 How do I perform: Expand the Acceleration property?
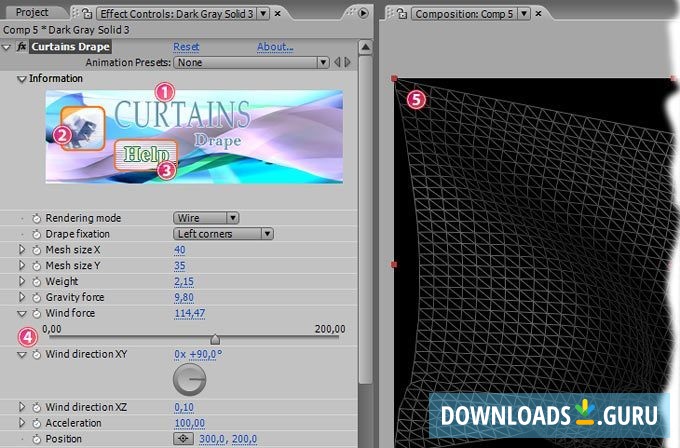22,423
